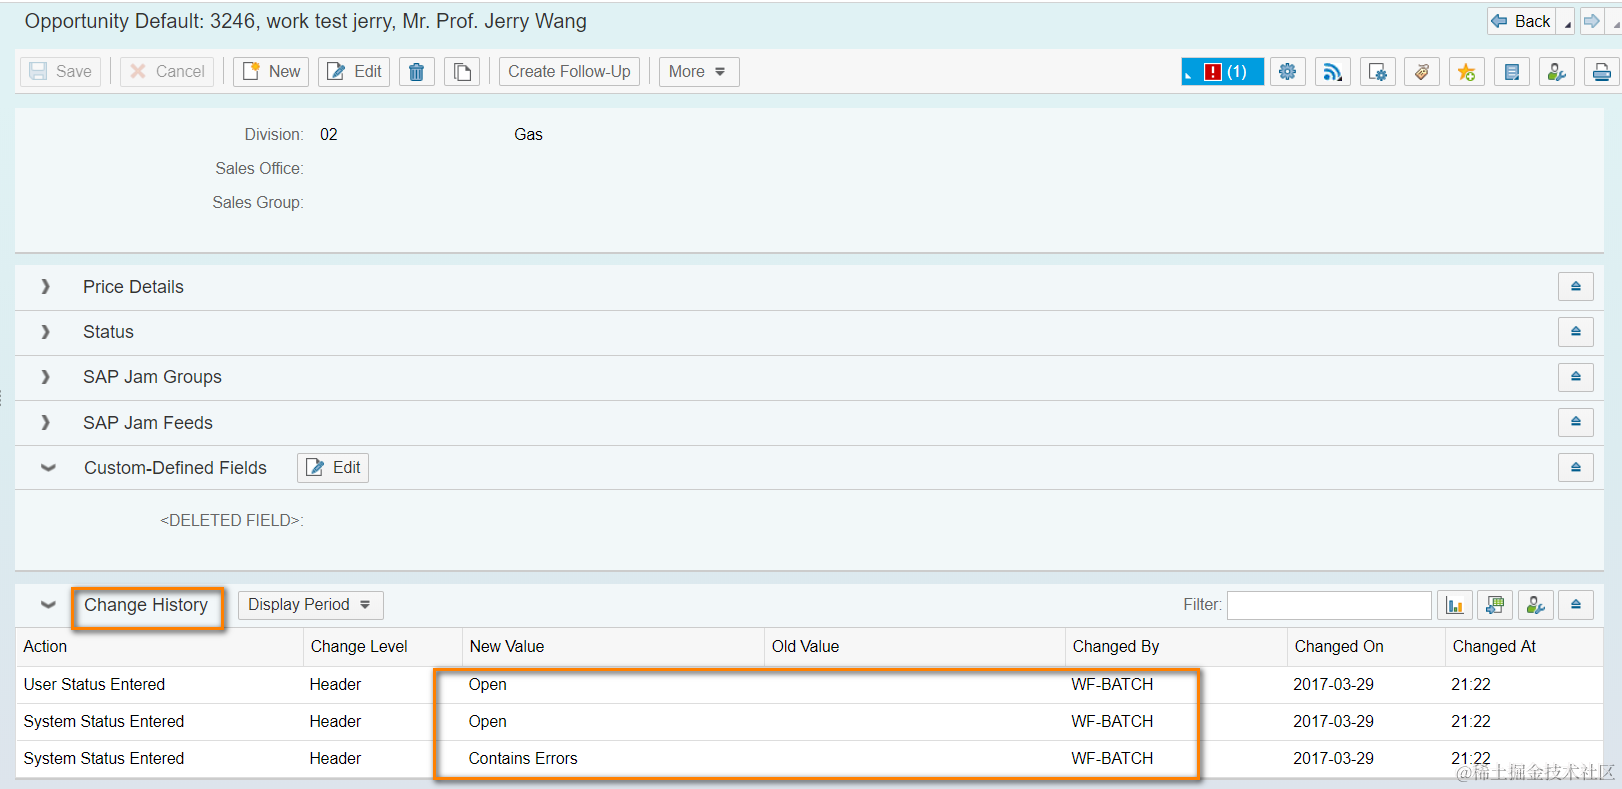
Task: Click Create Follow-Up button
Action: coord(569,72)
